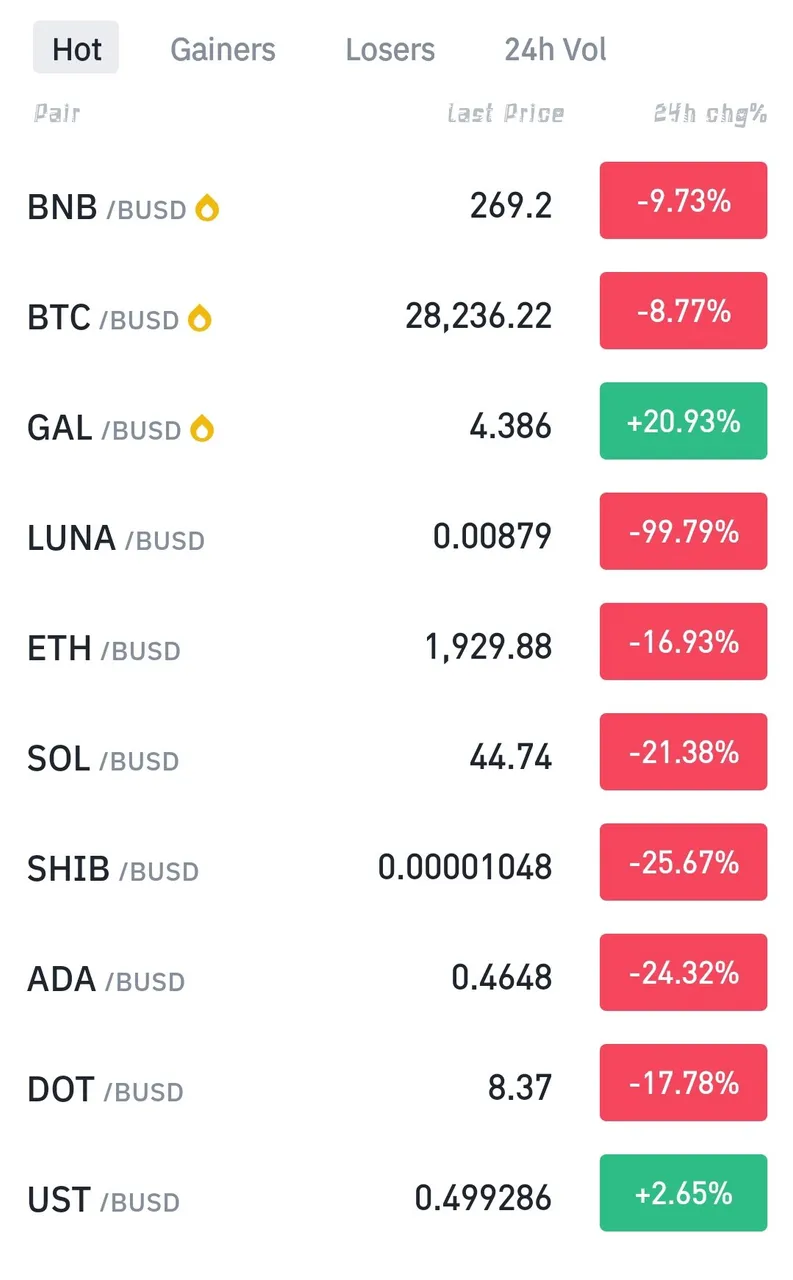Image resolution: width=793 pixels, height=1280 pixels.
Task: Select the SHIB/BUSD pair
Action: pos(396,867)
